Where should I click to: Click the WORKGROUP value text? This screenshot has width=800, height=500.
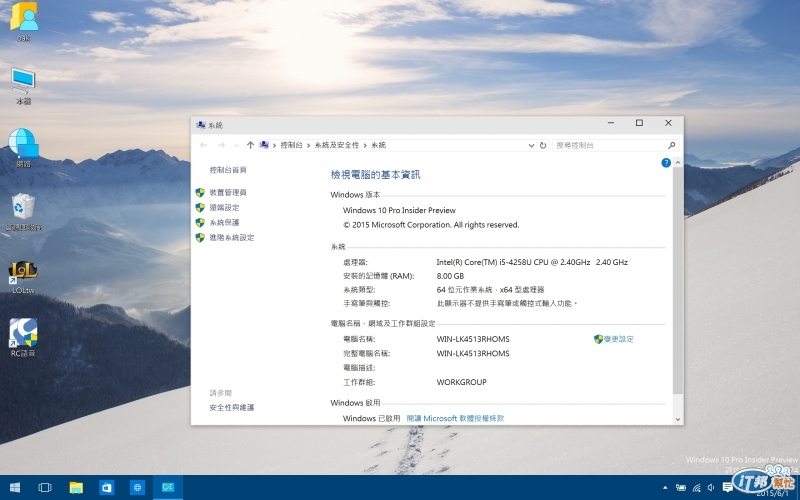[x=461, y=382]
